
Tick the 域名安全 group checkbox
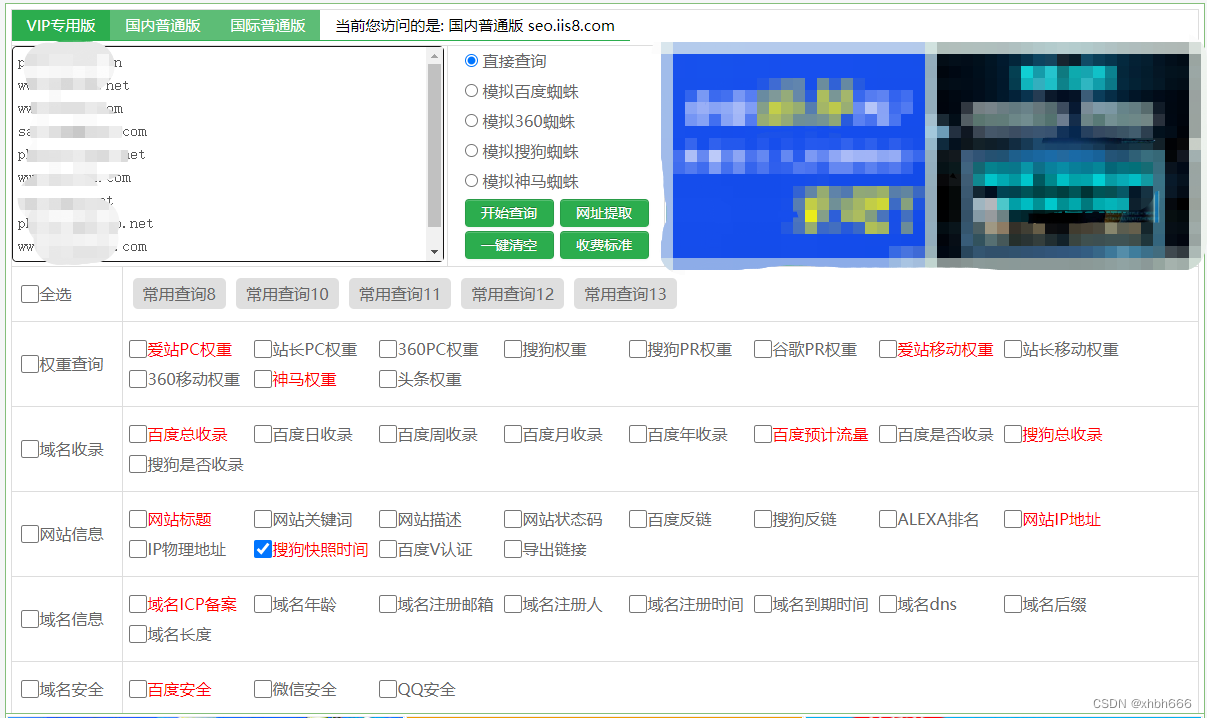pyautogui.click(x=30, y=689)
